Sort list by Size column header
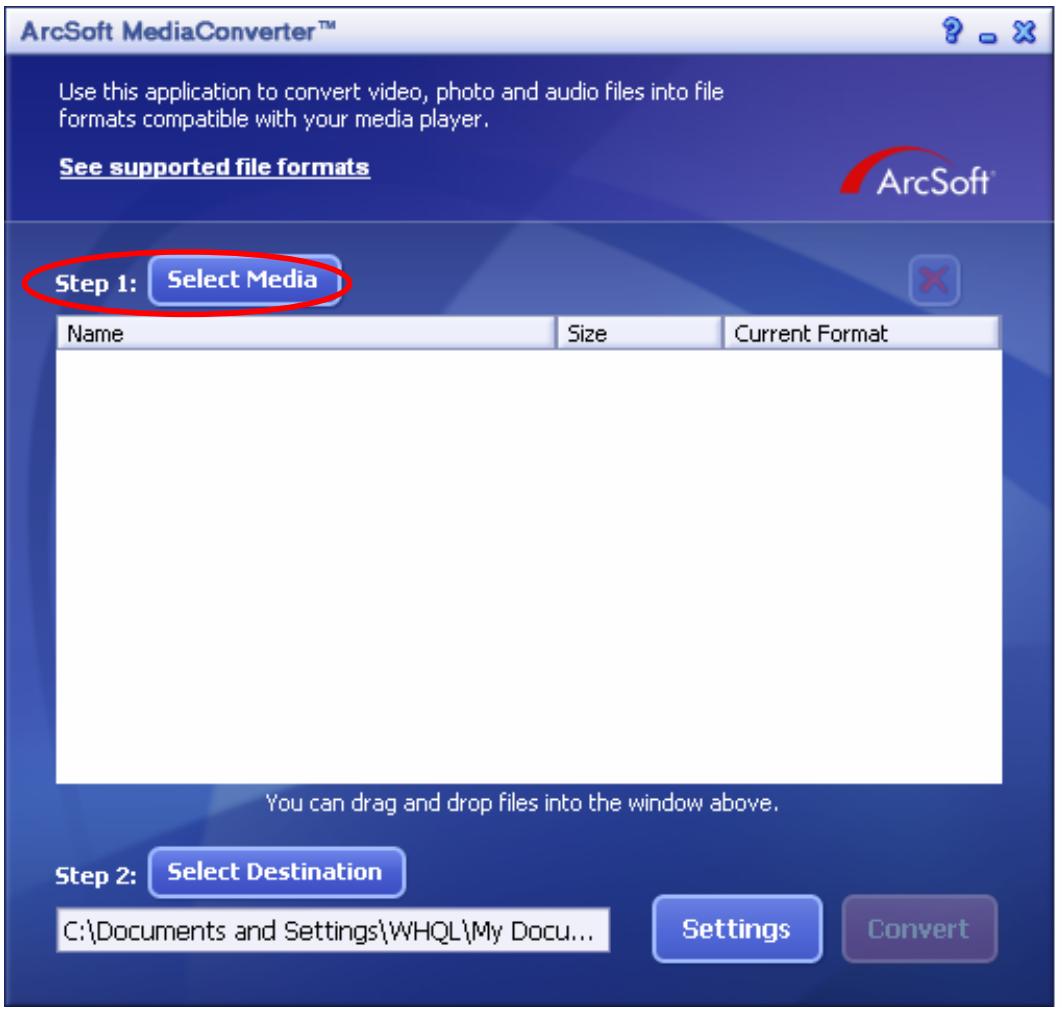1062x1015 pixels. click(639, 333)
